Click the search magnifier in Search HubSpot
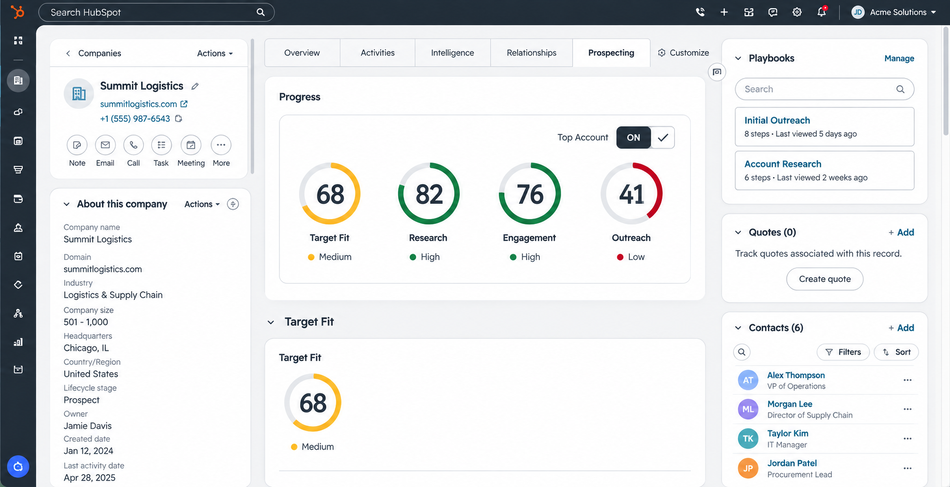 click(x=260, y=12)
